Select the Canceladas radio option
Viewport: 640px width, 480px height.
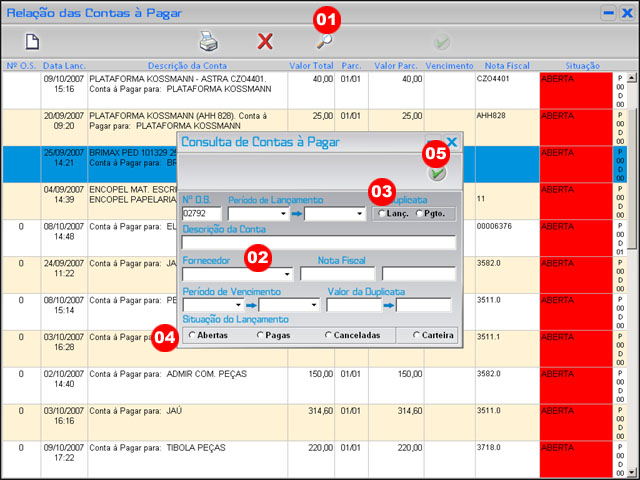(x=329, y=336)
